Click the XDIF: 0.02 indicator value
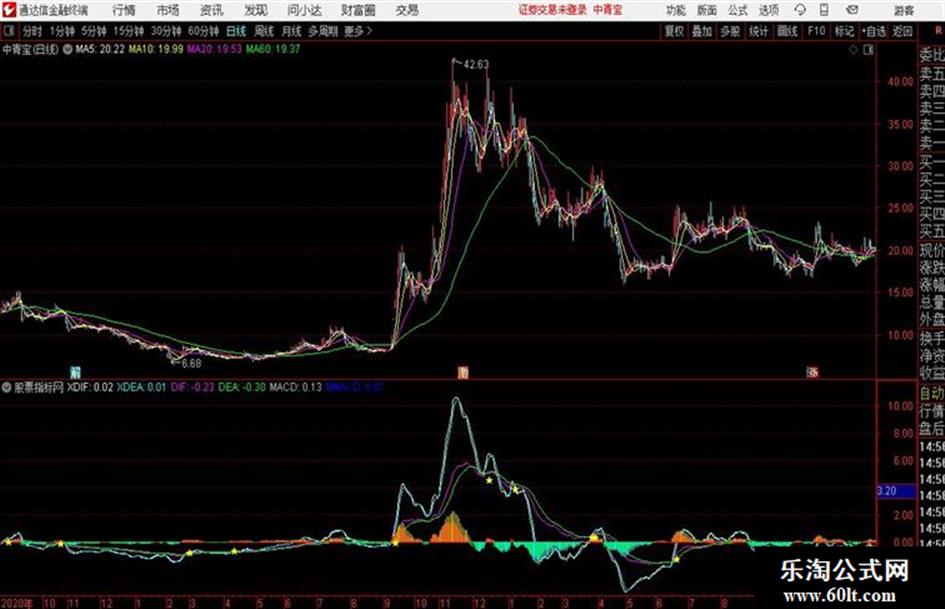Viewport: 945px width, 609px height. click(90, 387)
